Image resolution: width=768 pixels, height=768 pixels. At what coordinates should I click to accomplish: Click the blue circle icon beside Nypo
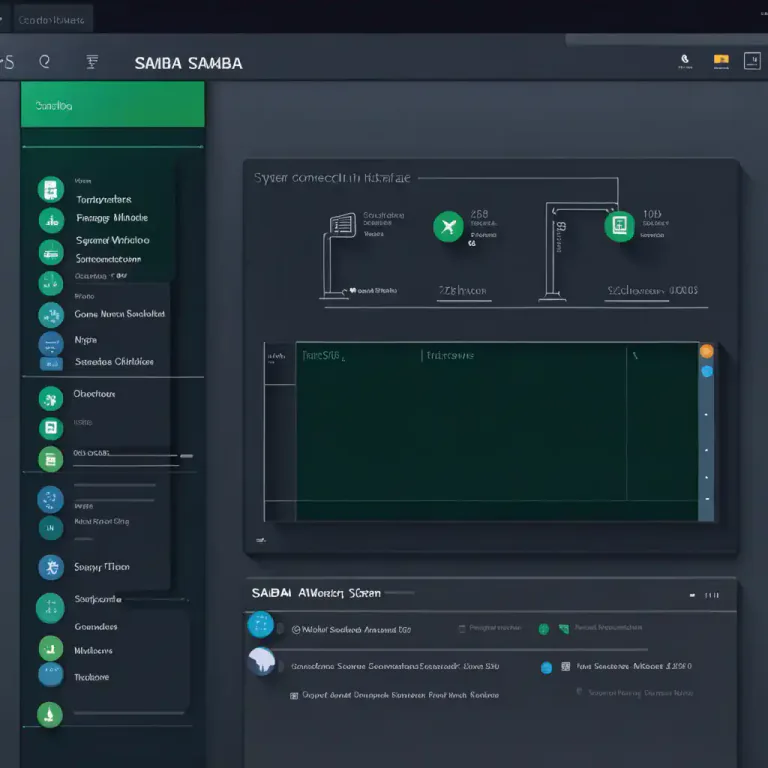click(x=51, y=344)
